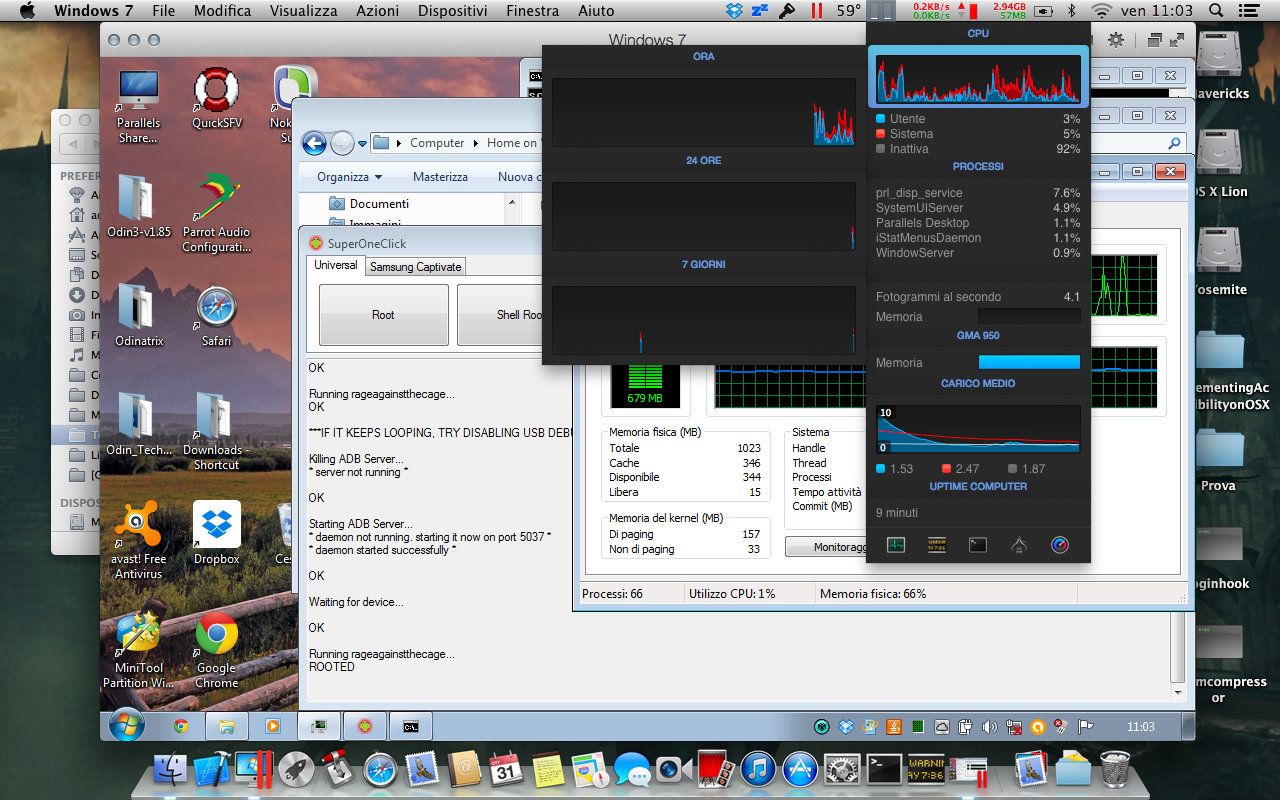Open the Organizza dropdown in Explorer
The width and height of the screenshot is (1280, 800).
point(349,177)
